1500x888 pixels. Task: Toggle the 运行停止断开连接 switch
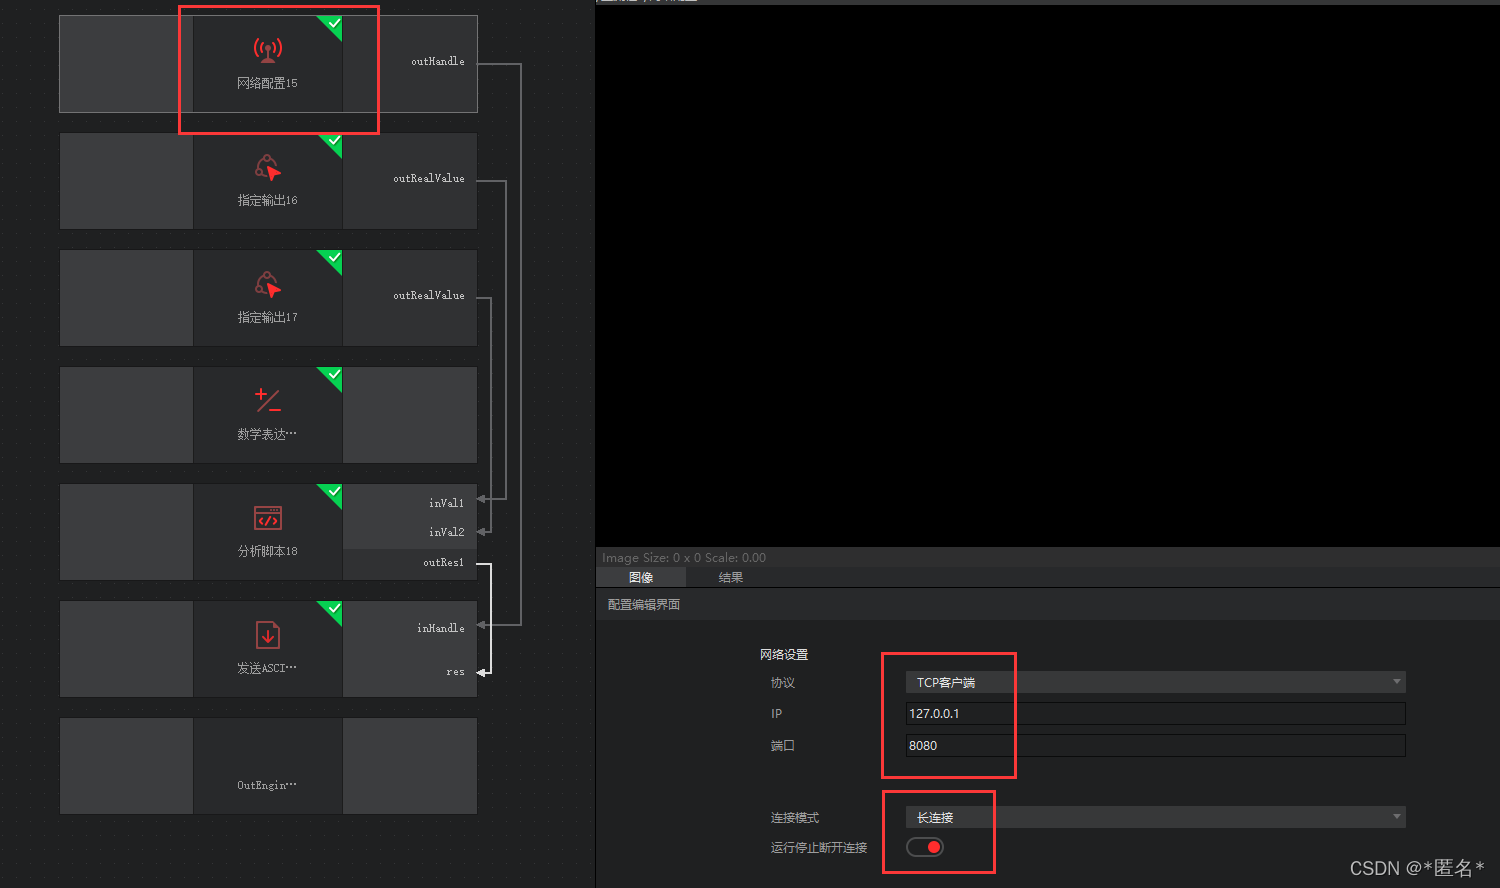click(925, 847)
